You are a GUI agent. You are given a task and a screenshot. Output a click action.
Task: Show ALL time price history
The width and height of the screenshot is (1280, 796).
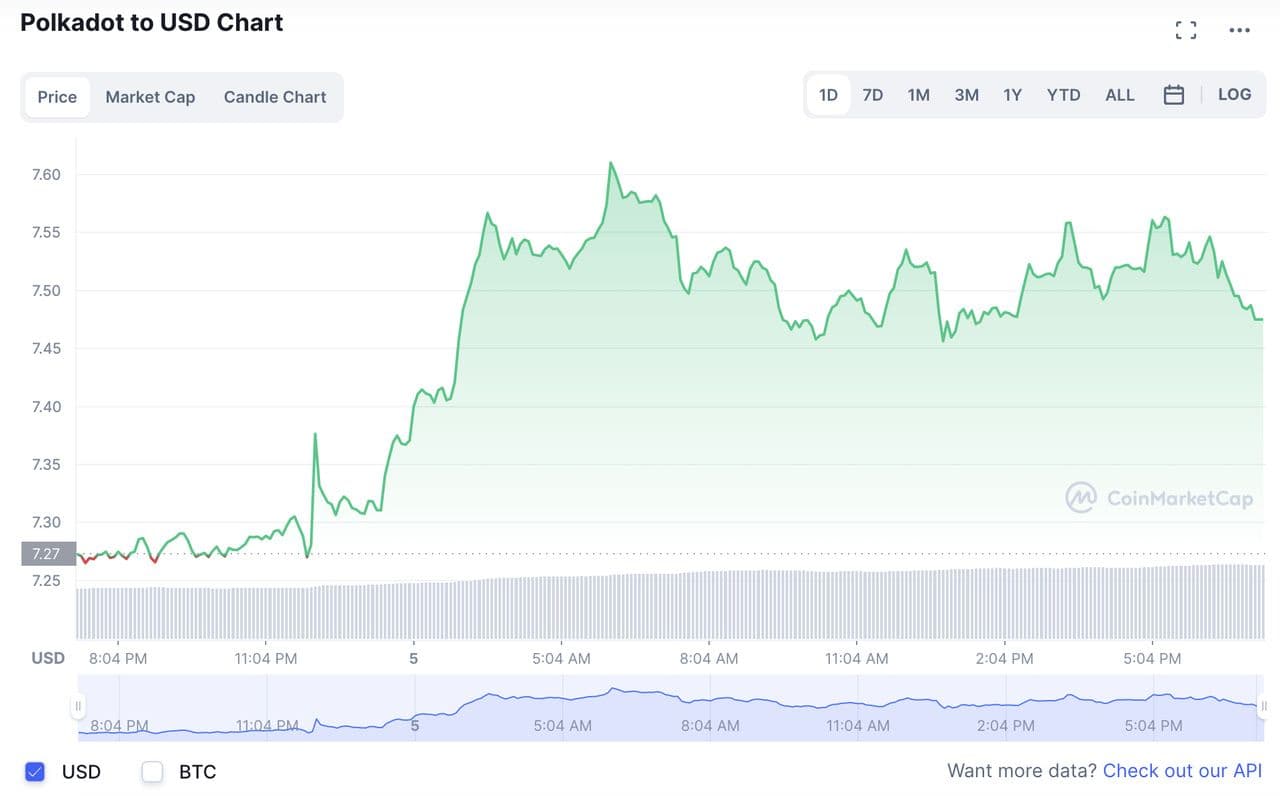(1119, 95)
